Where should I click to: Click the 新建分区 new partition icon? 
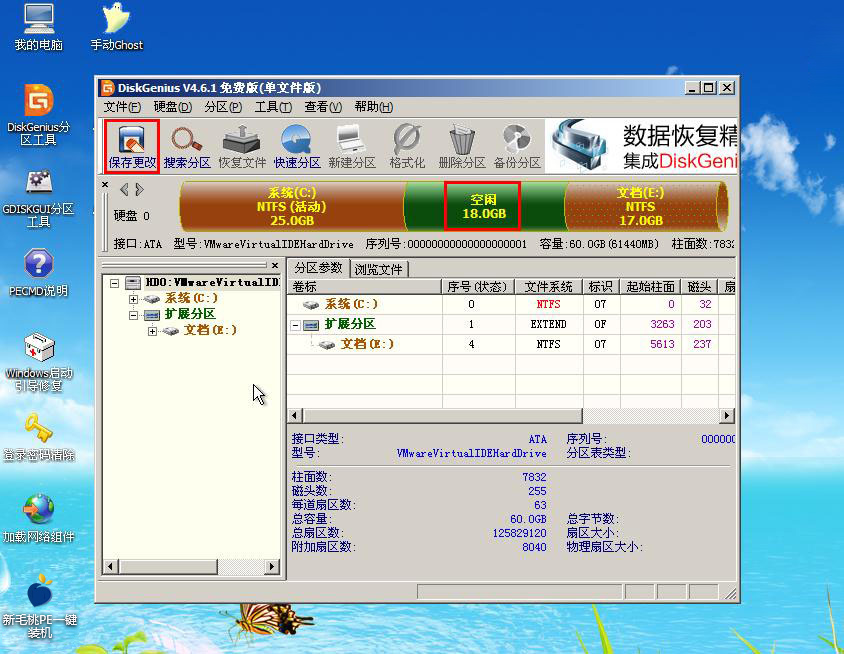351,146
